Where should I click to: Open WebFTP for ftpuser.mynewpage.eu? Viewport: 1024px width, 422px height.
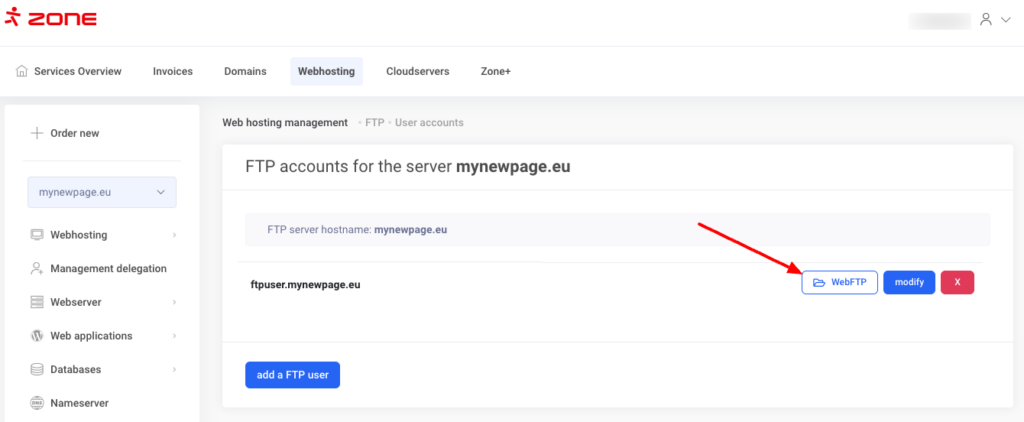click(839, 283)
